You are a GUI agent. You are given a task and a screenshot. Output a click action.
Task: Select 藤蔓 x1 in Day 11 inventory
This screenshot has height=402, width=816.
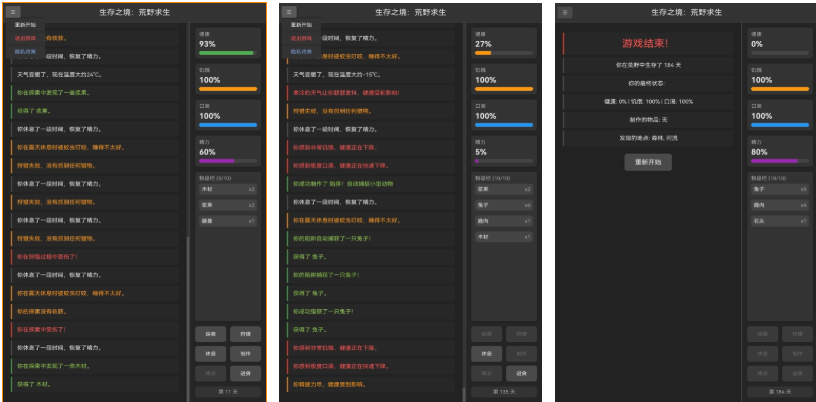pos(228,221)
